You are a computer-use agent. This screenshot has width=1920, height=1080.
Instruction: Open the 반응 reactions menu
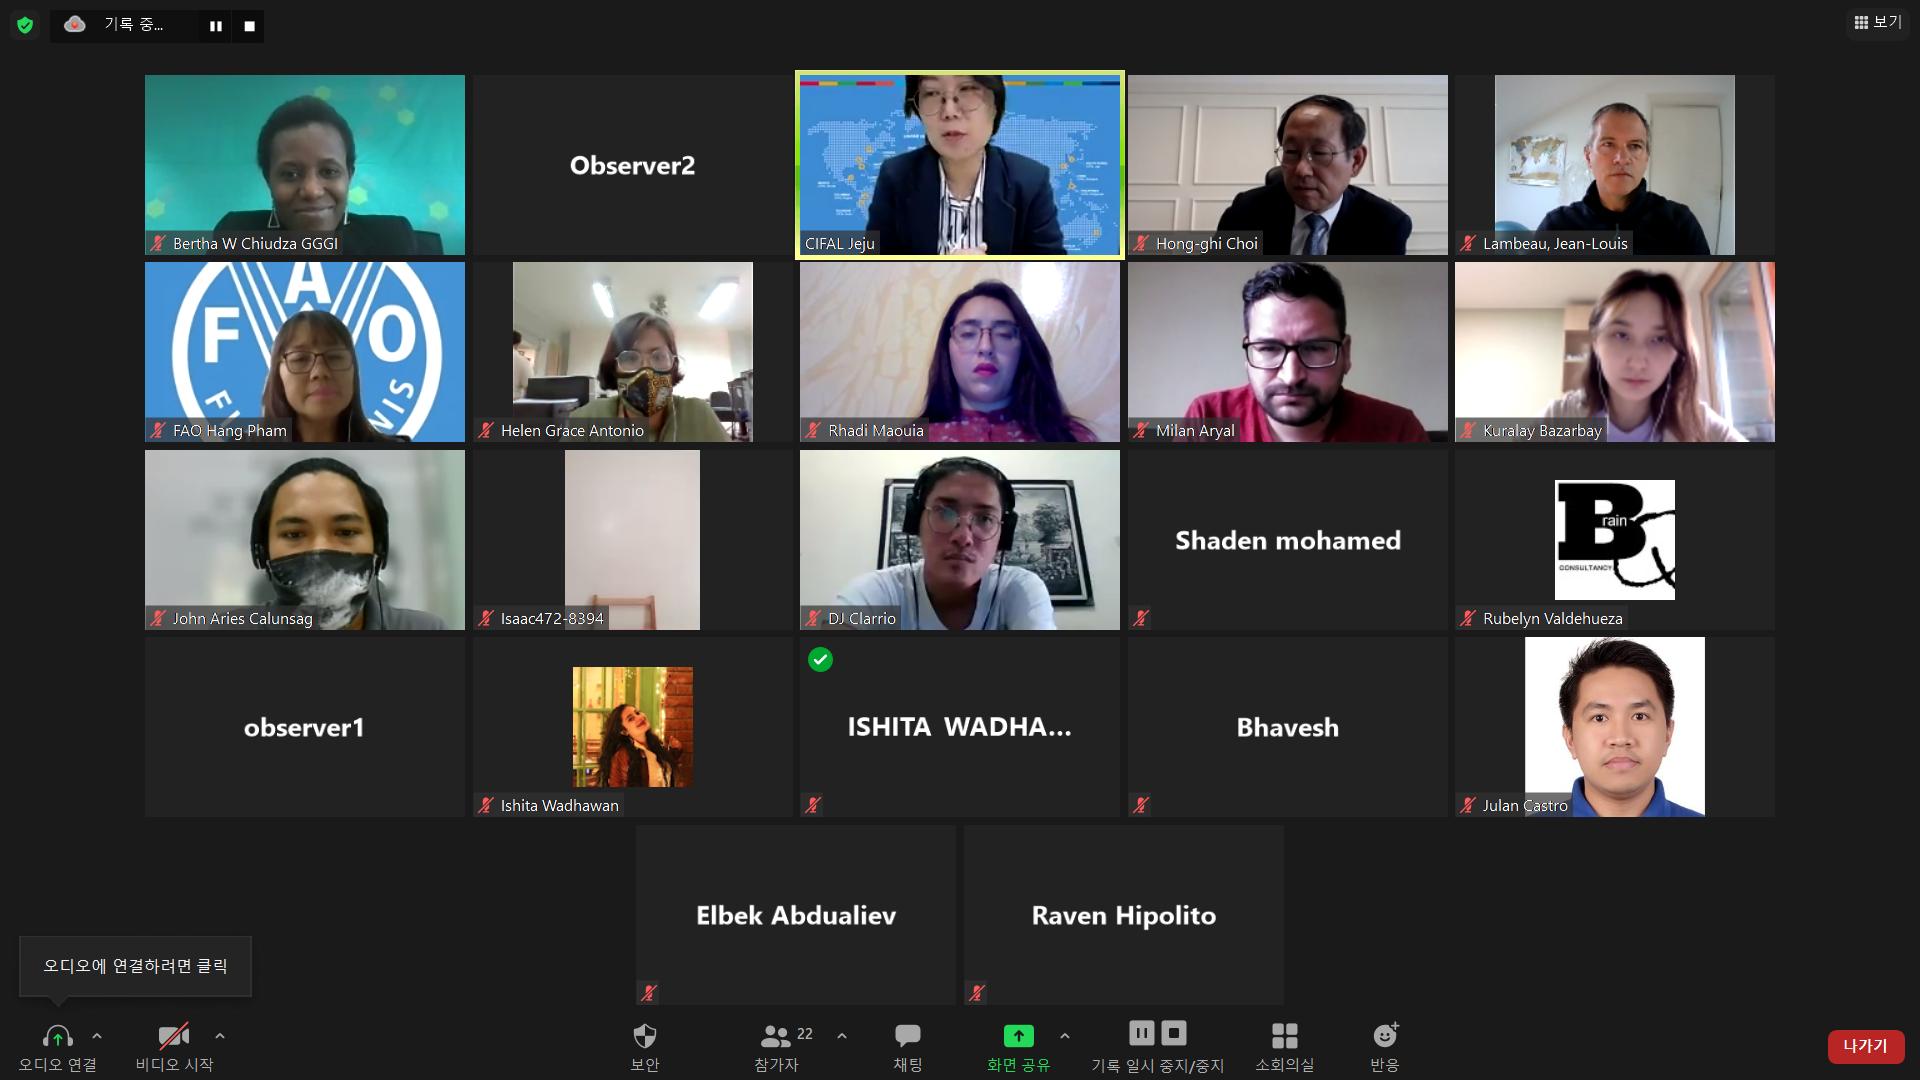pyautogui.click(x=1385, y=1046)
